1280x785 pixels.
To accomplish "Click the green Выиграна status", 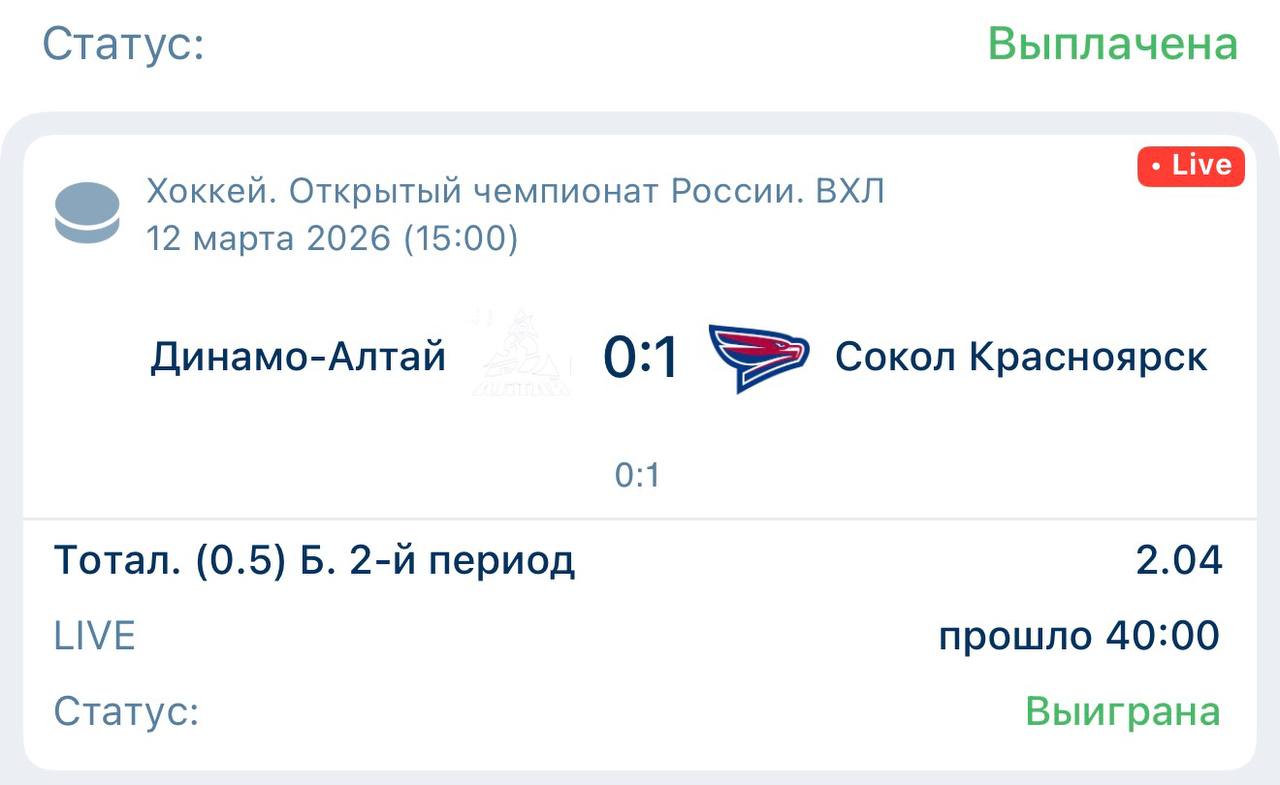I will pos(1122,712).
